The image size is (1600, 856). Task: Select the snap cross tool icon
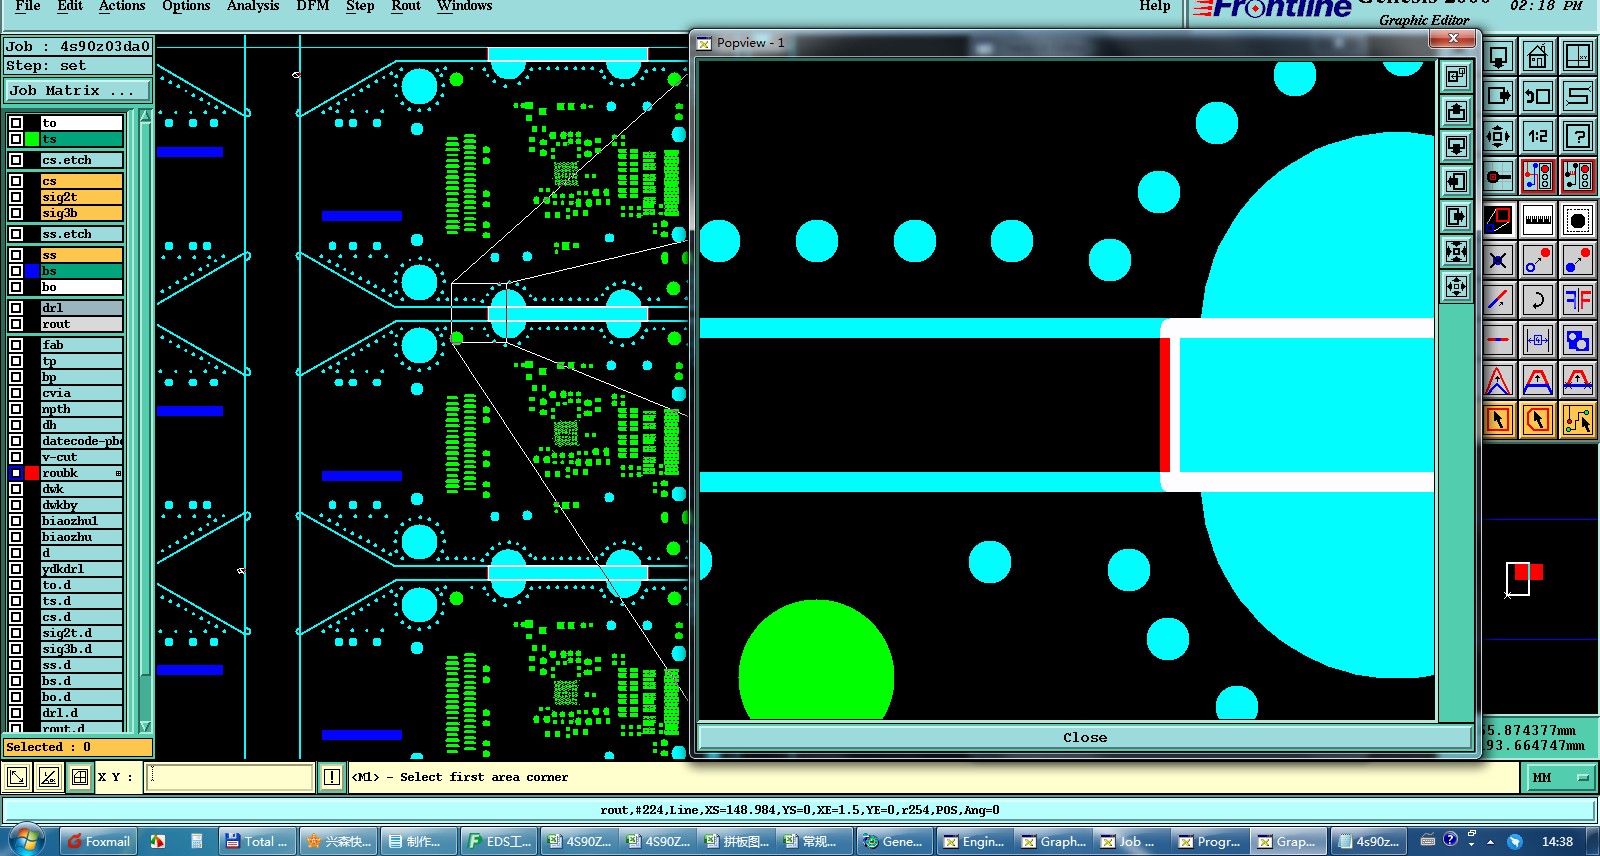tap(1498, 260)
